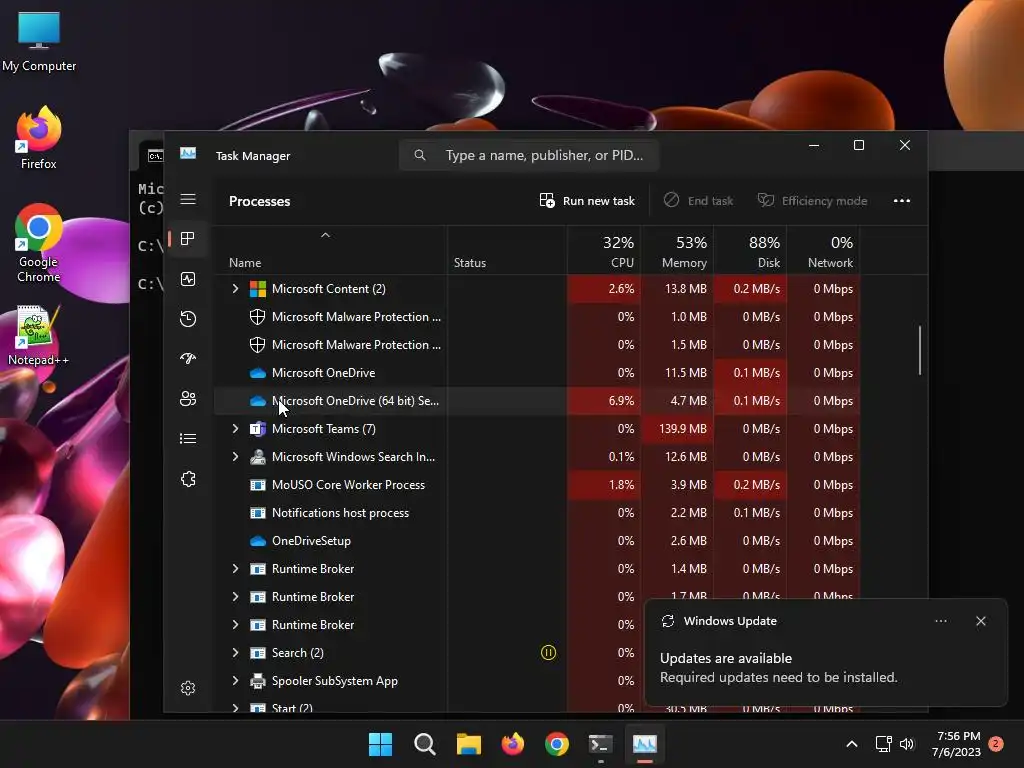Viewport: 1024px width, 768px height.
Task: Sort processes by Disk column
Action: click(750, 252)
